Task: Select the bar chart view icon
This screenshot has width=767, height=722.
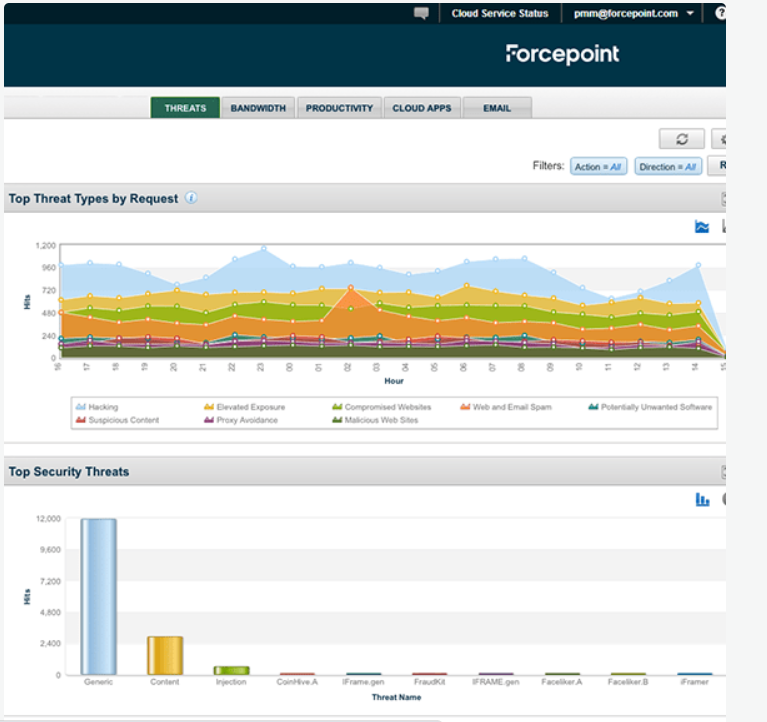Action: click(x=702, y=499)
